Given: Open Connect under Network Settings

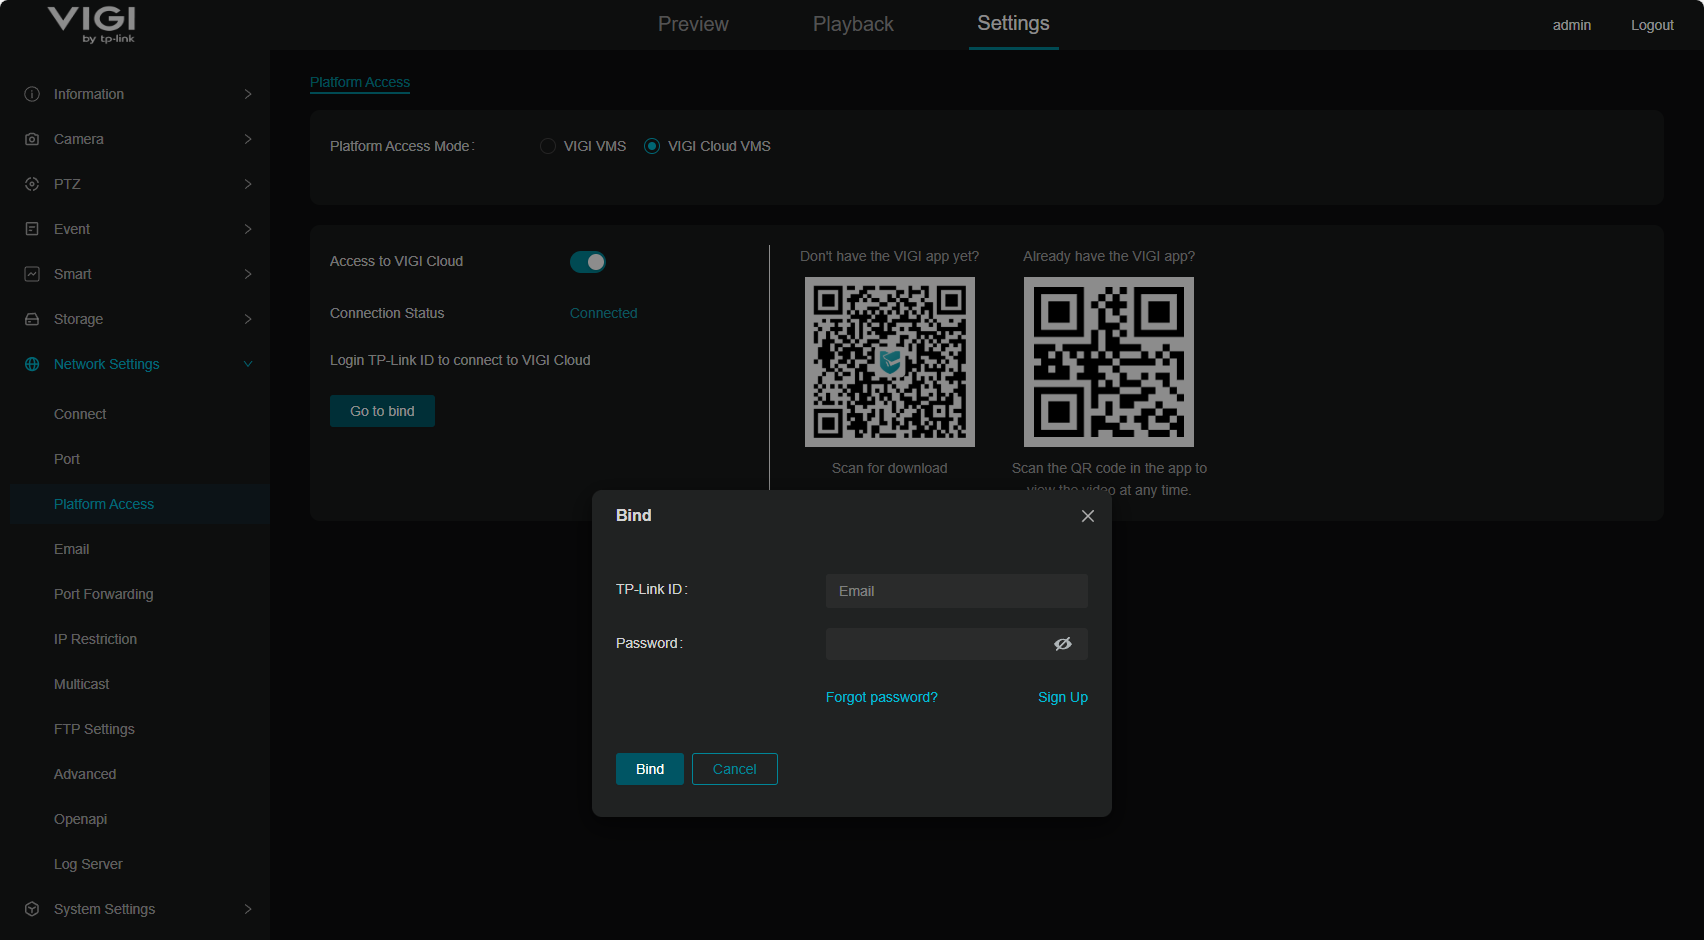Looking at the screenshot, I should tap(80, 414).
